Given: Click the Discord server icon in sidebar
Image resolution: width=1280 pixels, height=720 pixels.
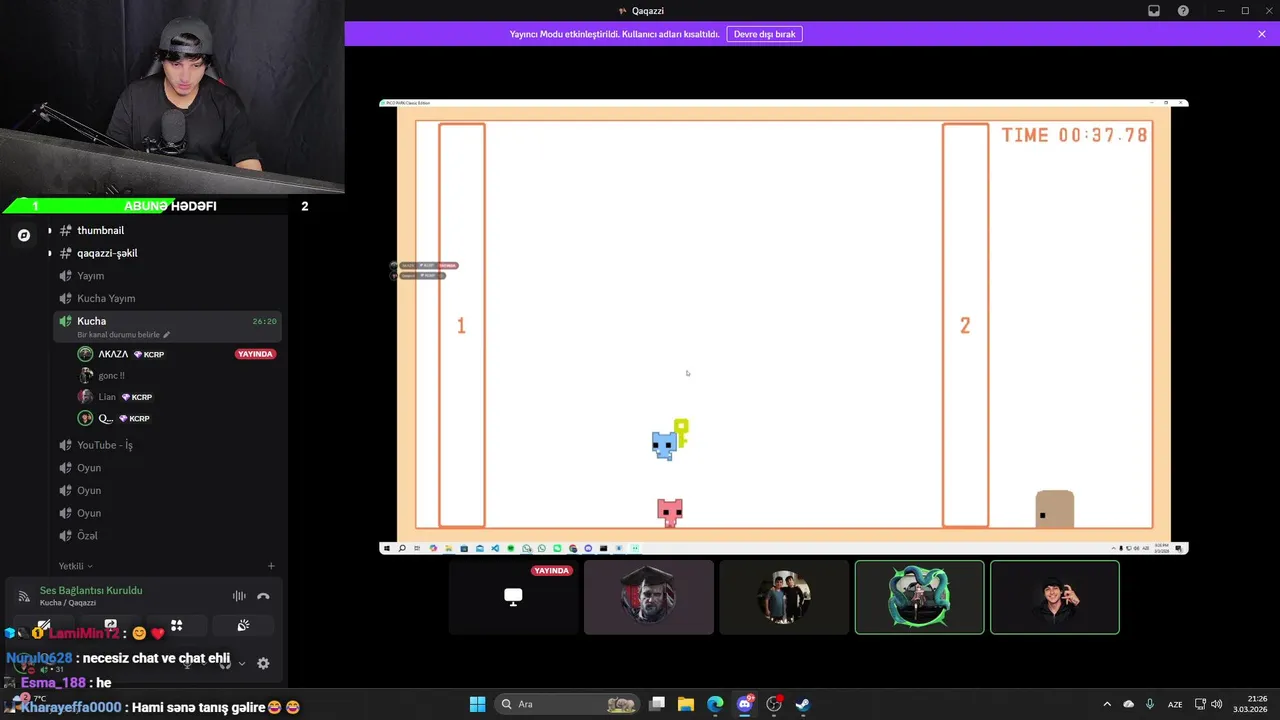Looking at the screenshot, I should pos(24,235).
